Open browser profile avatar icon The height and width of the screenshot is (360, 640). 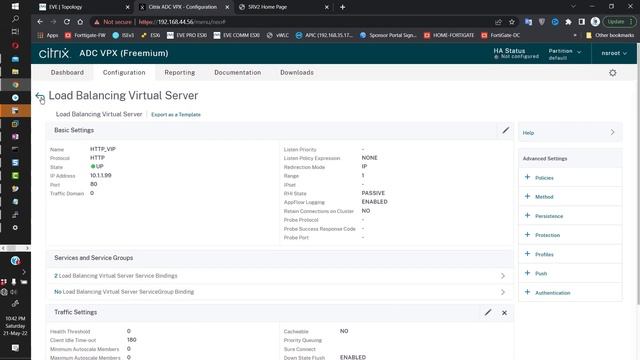pyautogui.click(x=595, y=22)
